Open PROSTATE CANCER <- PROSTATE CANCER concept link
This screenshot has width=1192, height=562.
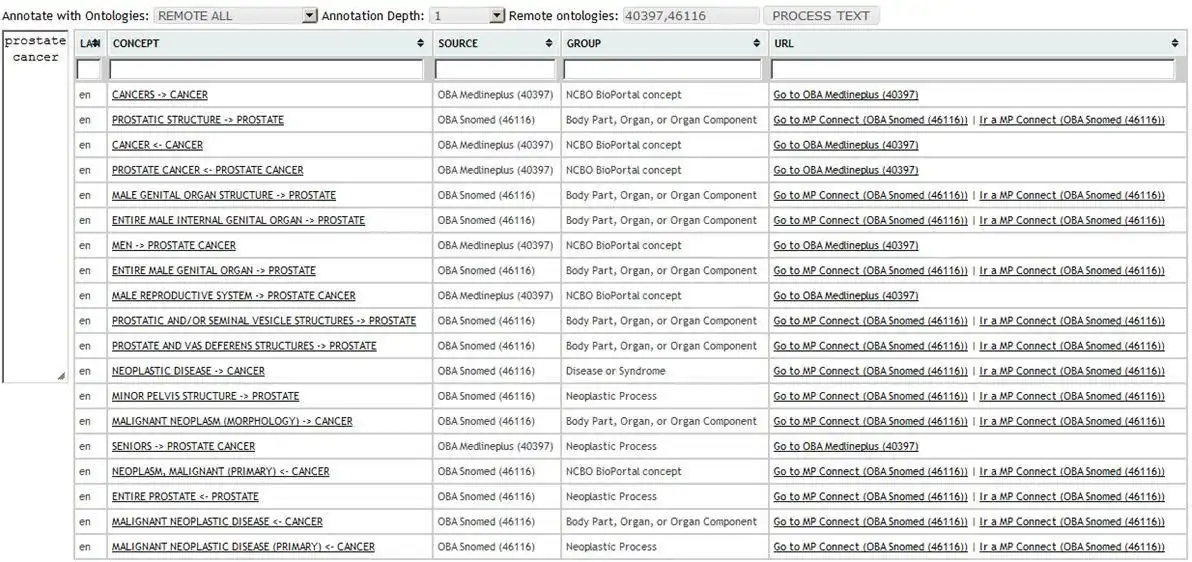pos(208,170)
